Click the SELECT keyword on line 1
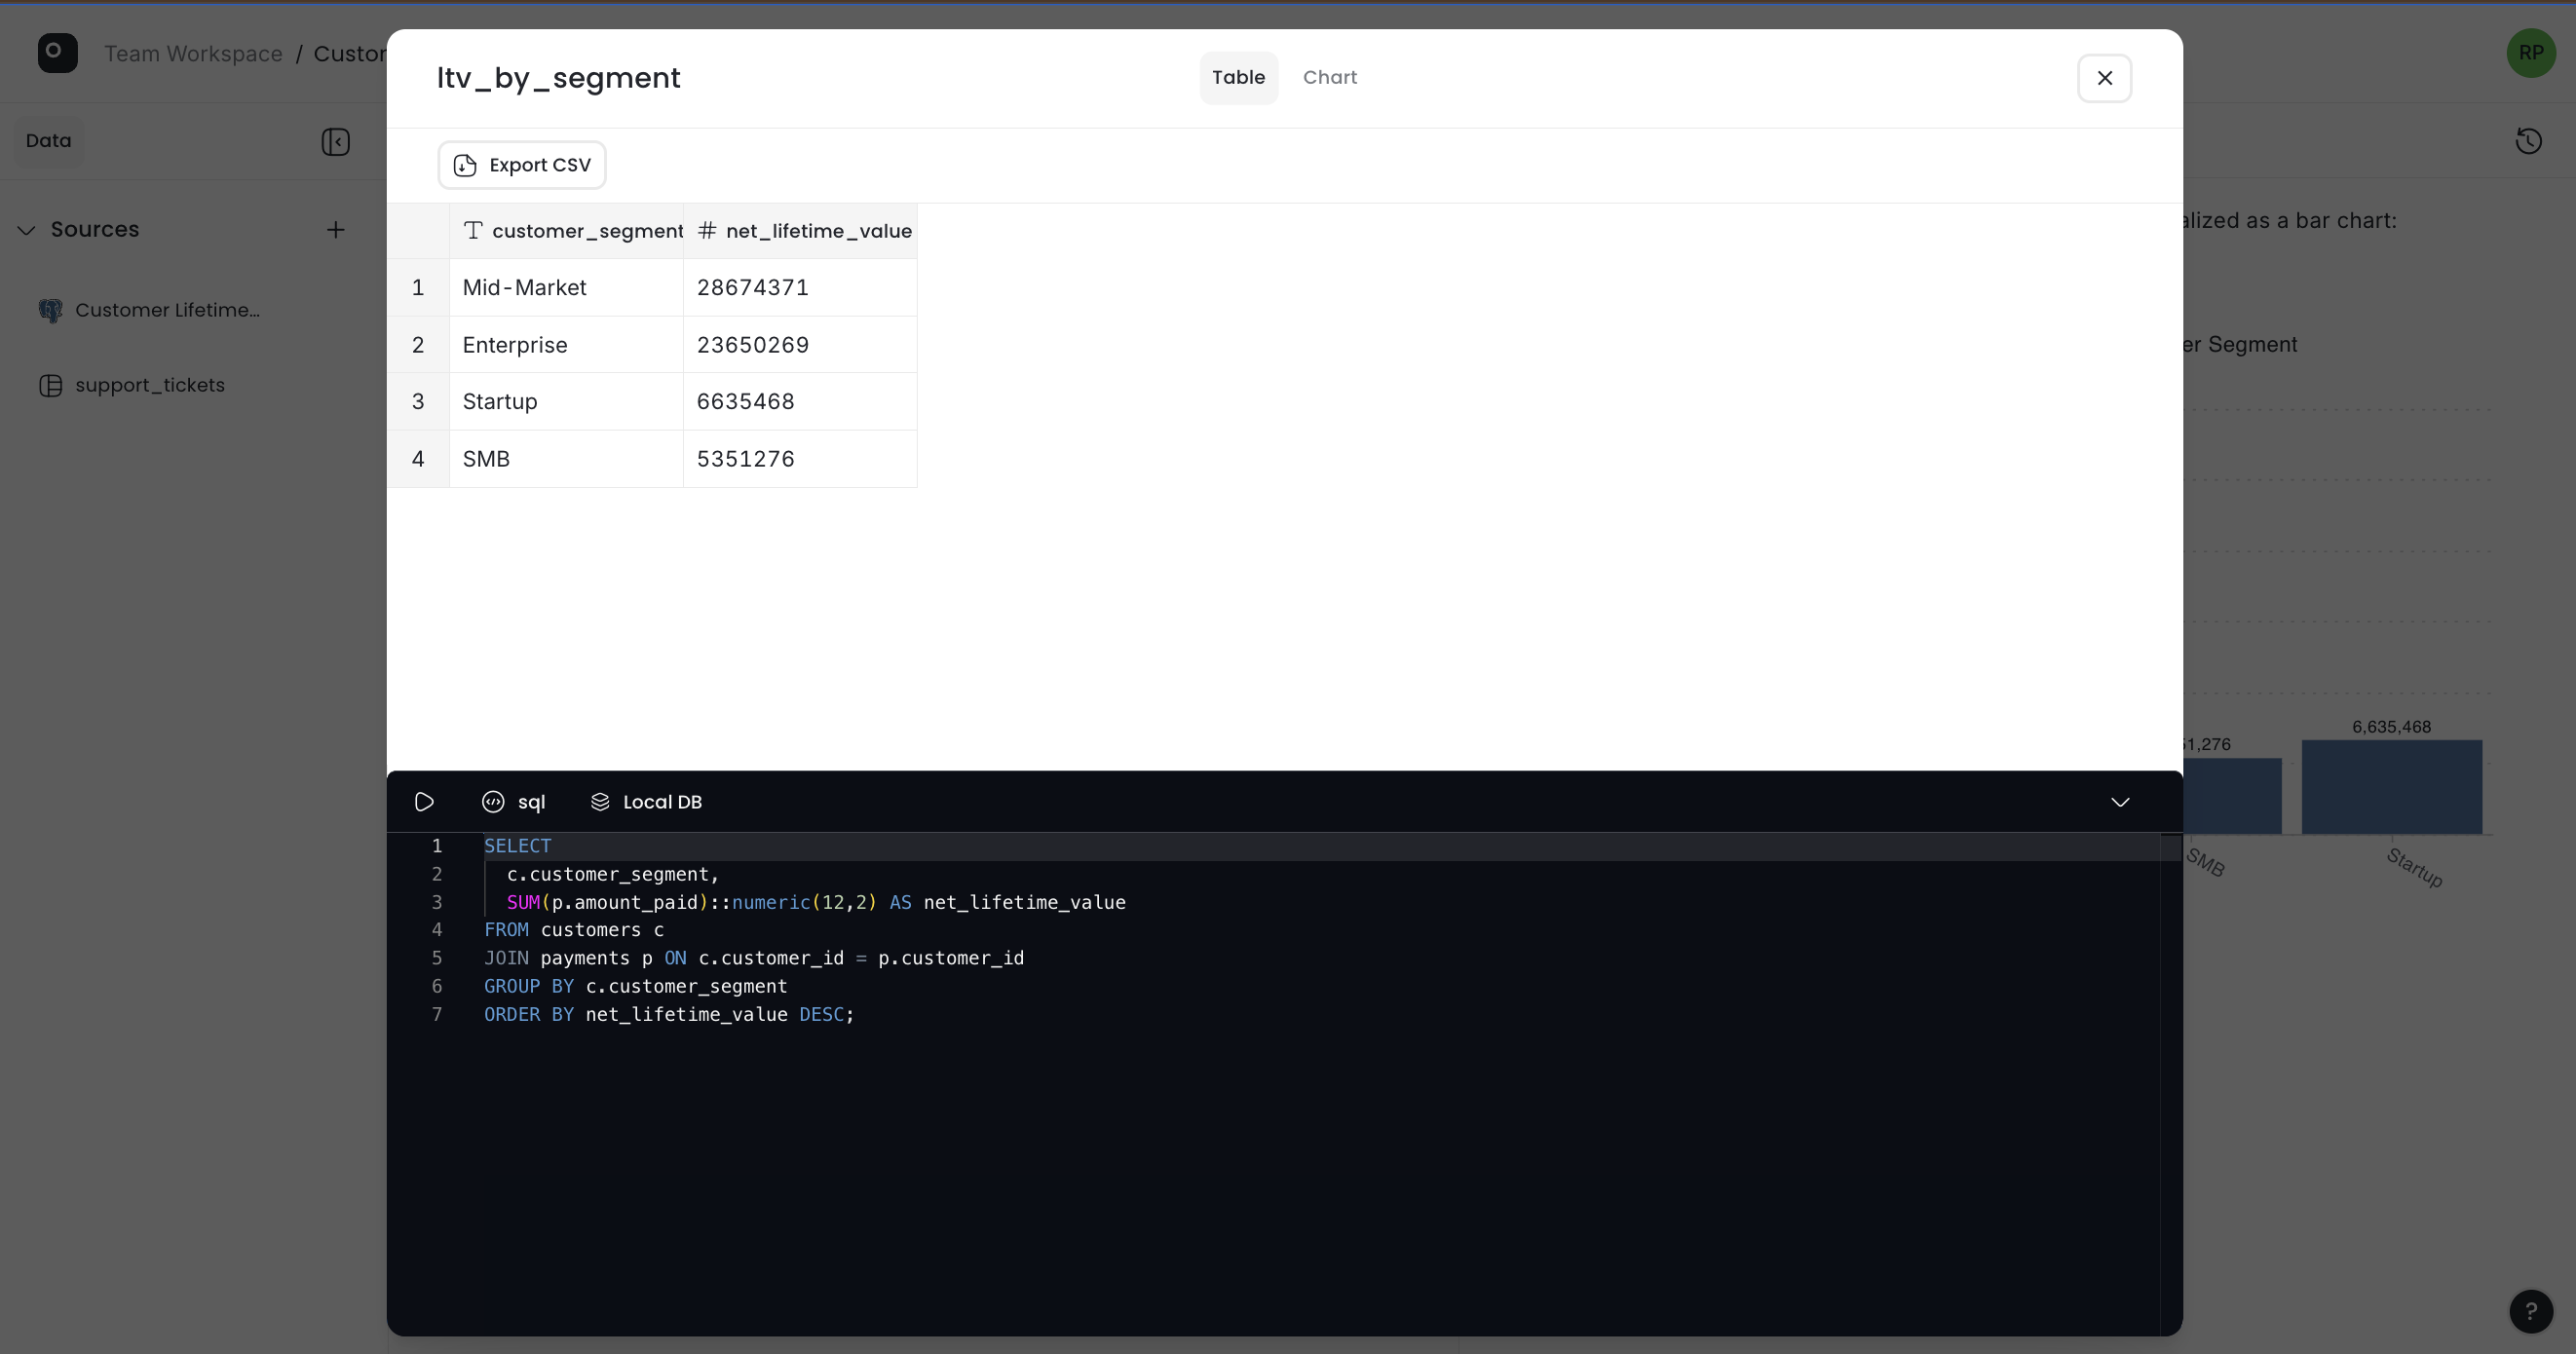Image resolution: width=2576 pixels, height=1354 pixels. (x=518, y=846)
